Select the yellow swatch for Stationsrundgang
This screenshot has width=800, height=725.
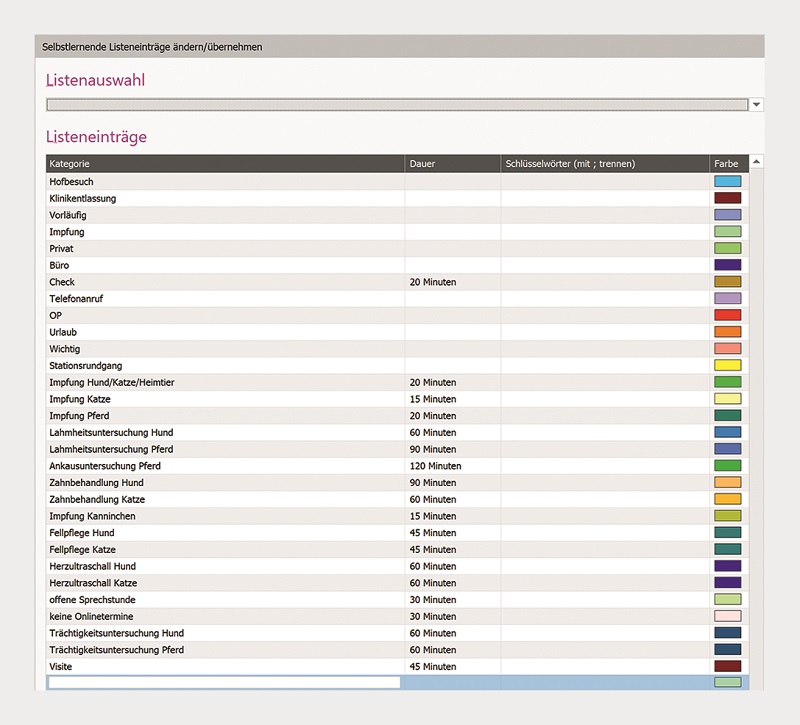(x=727, y=366)
